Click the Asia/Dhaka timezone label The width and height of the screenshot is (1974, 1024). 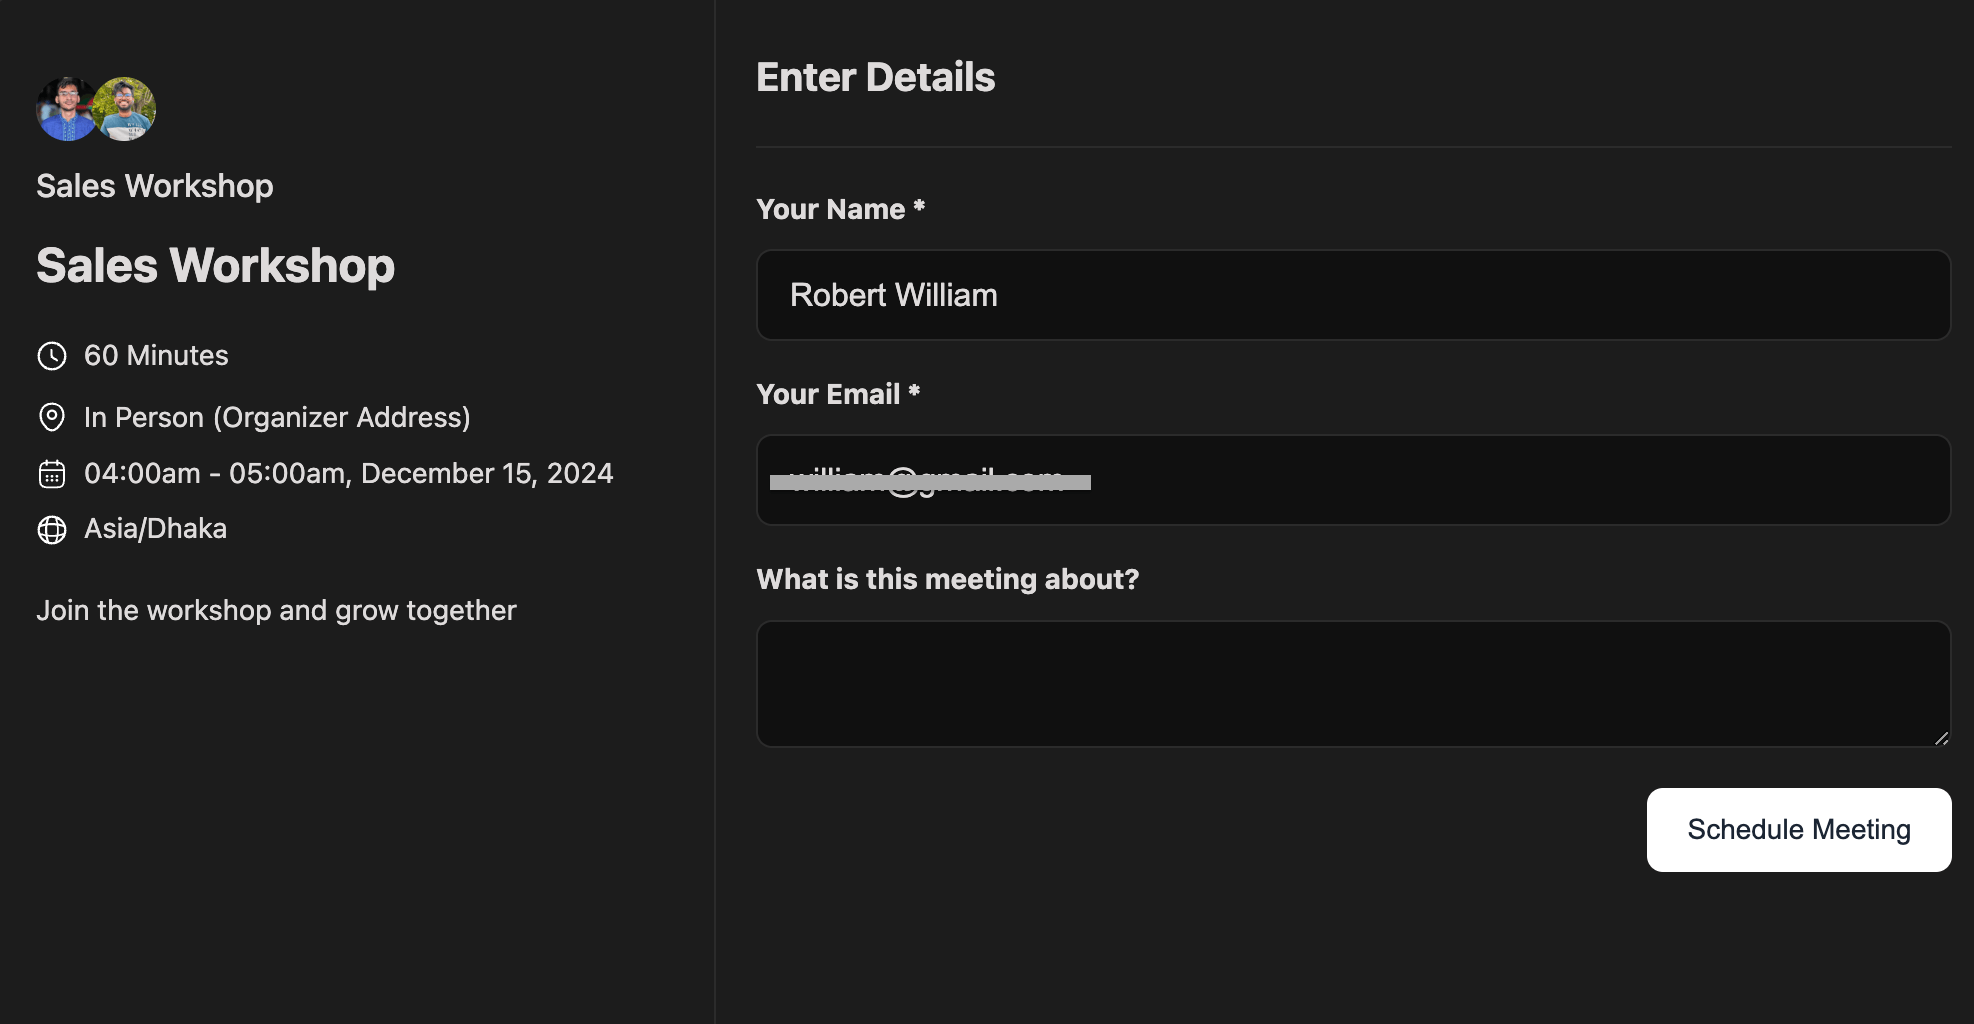[x=155, y=529]
